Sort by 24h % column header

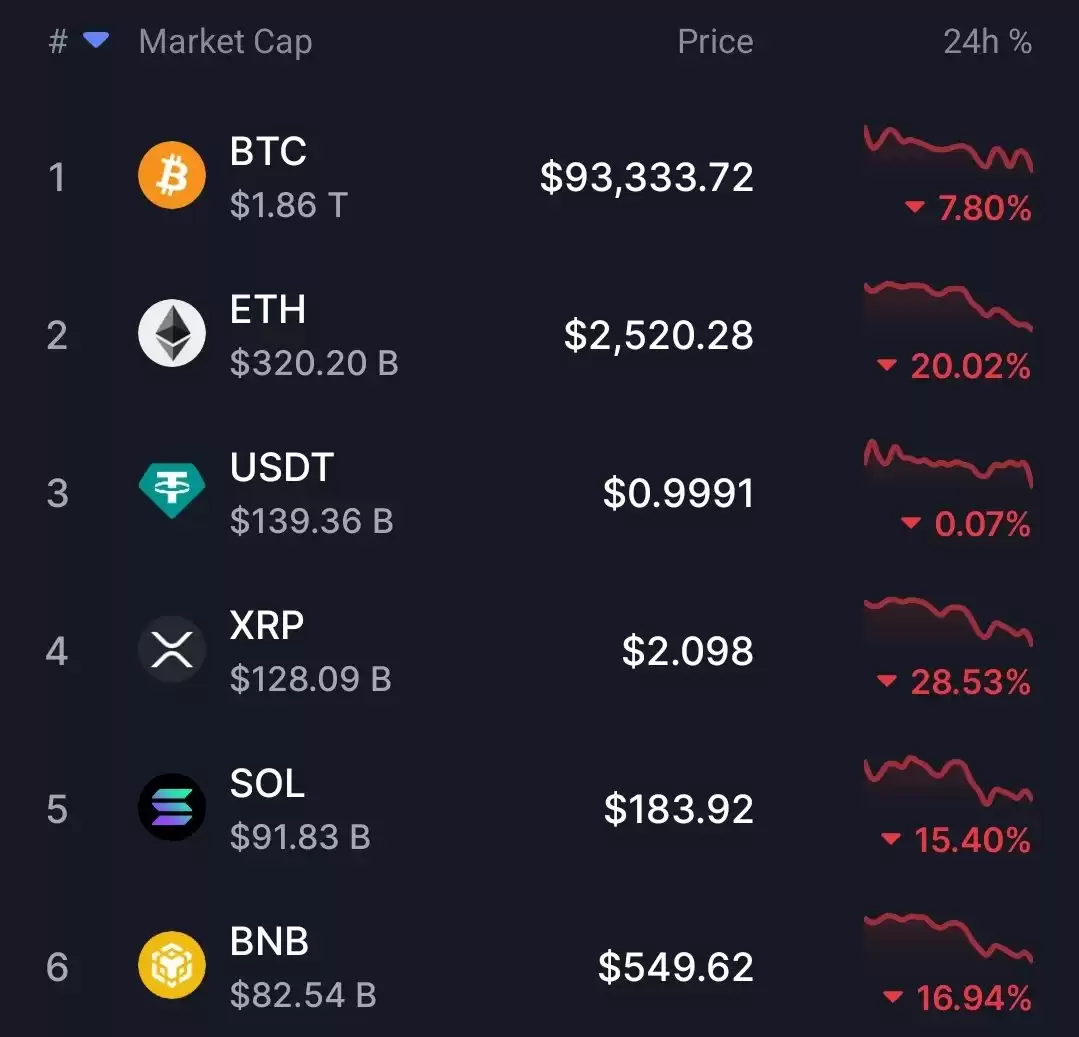point(987,41)
